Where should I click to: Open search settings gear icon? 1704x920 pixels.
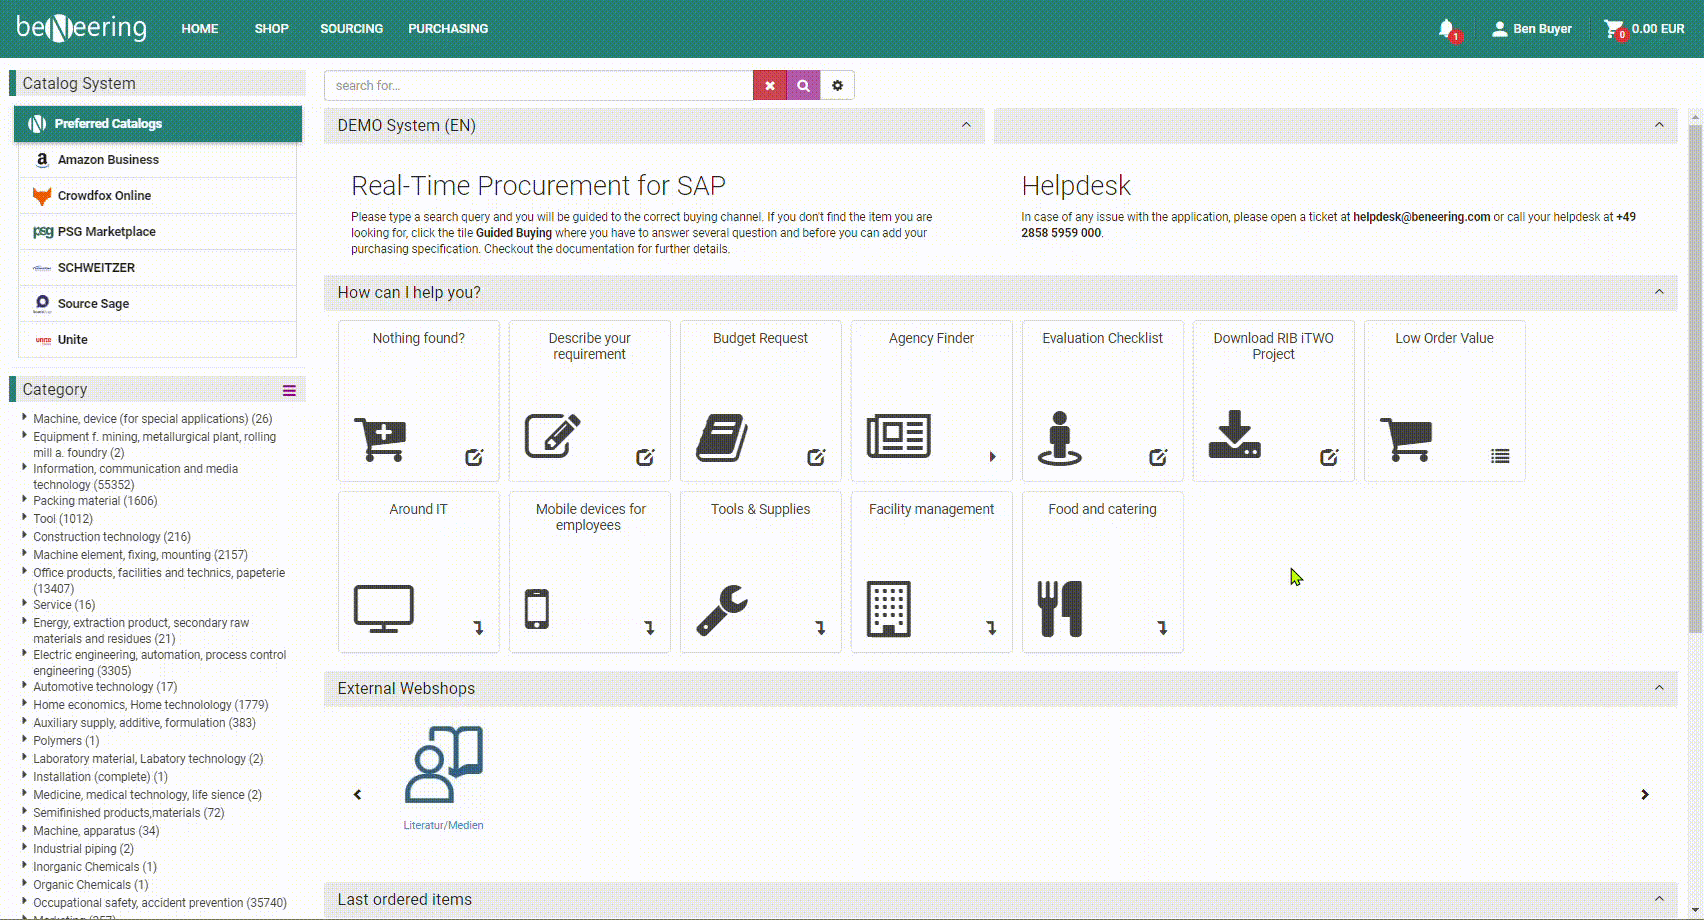pyautogui.click(x=838, y=86)
